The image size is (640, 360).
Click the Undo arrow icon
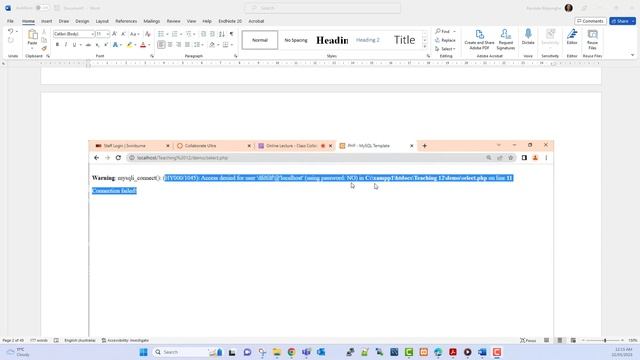pyautogui.click(x=11, y=31)
